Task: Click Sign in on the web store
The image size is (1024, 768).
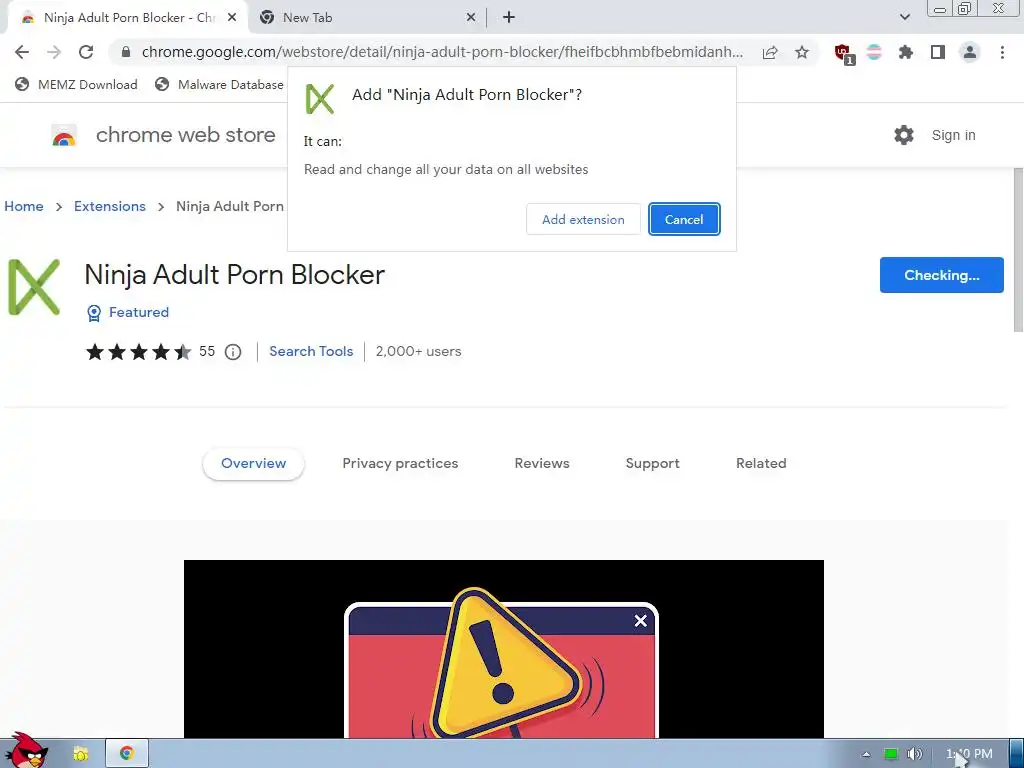Action: point(953,135)
